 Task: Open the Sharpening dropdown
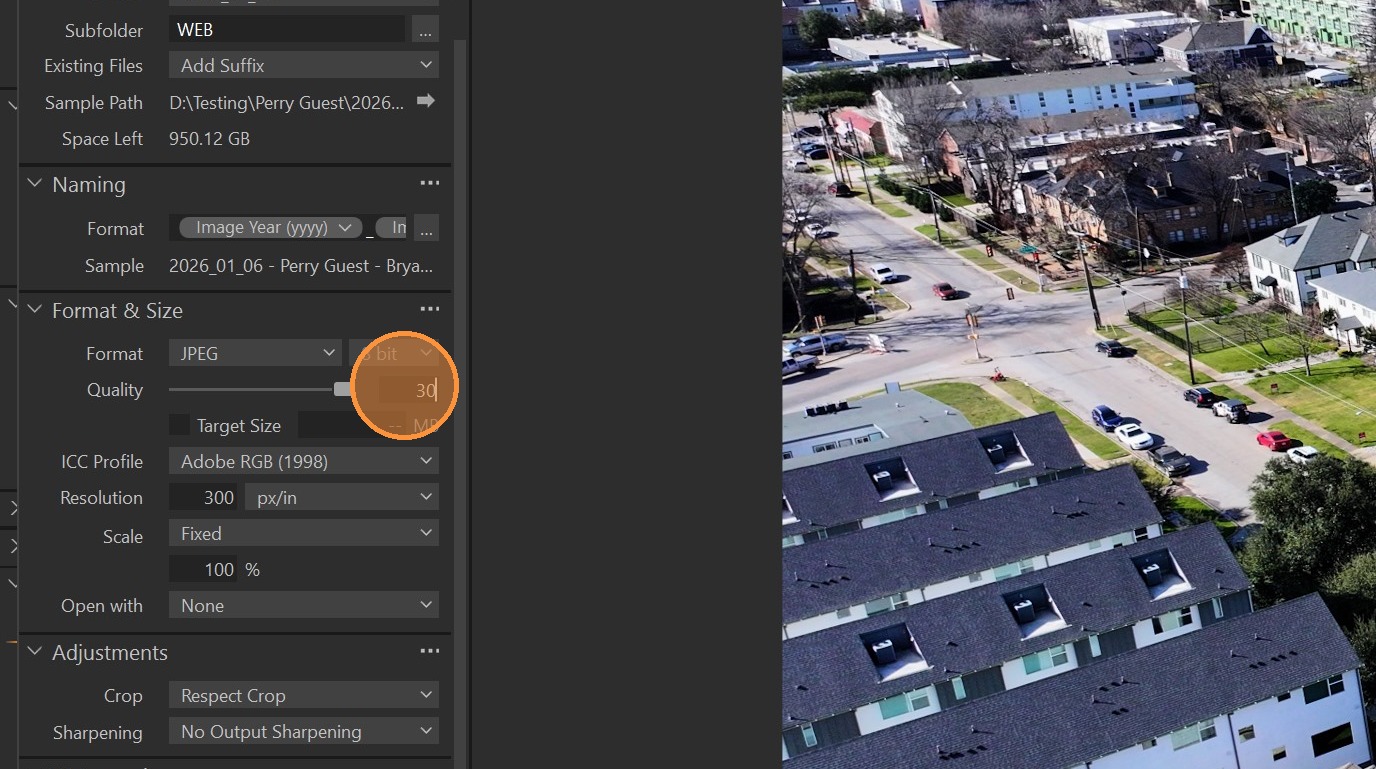coord(304,731)
